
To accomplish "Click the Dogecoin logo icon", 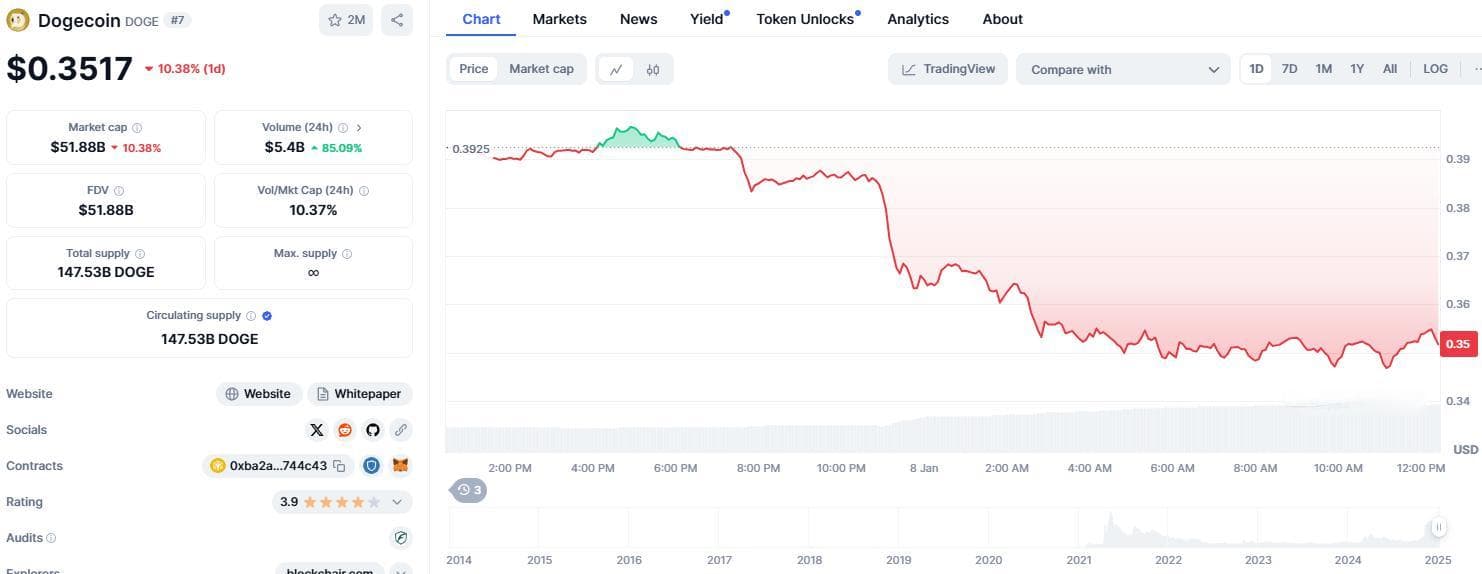I will [18, 20].
